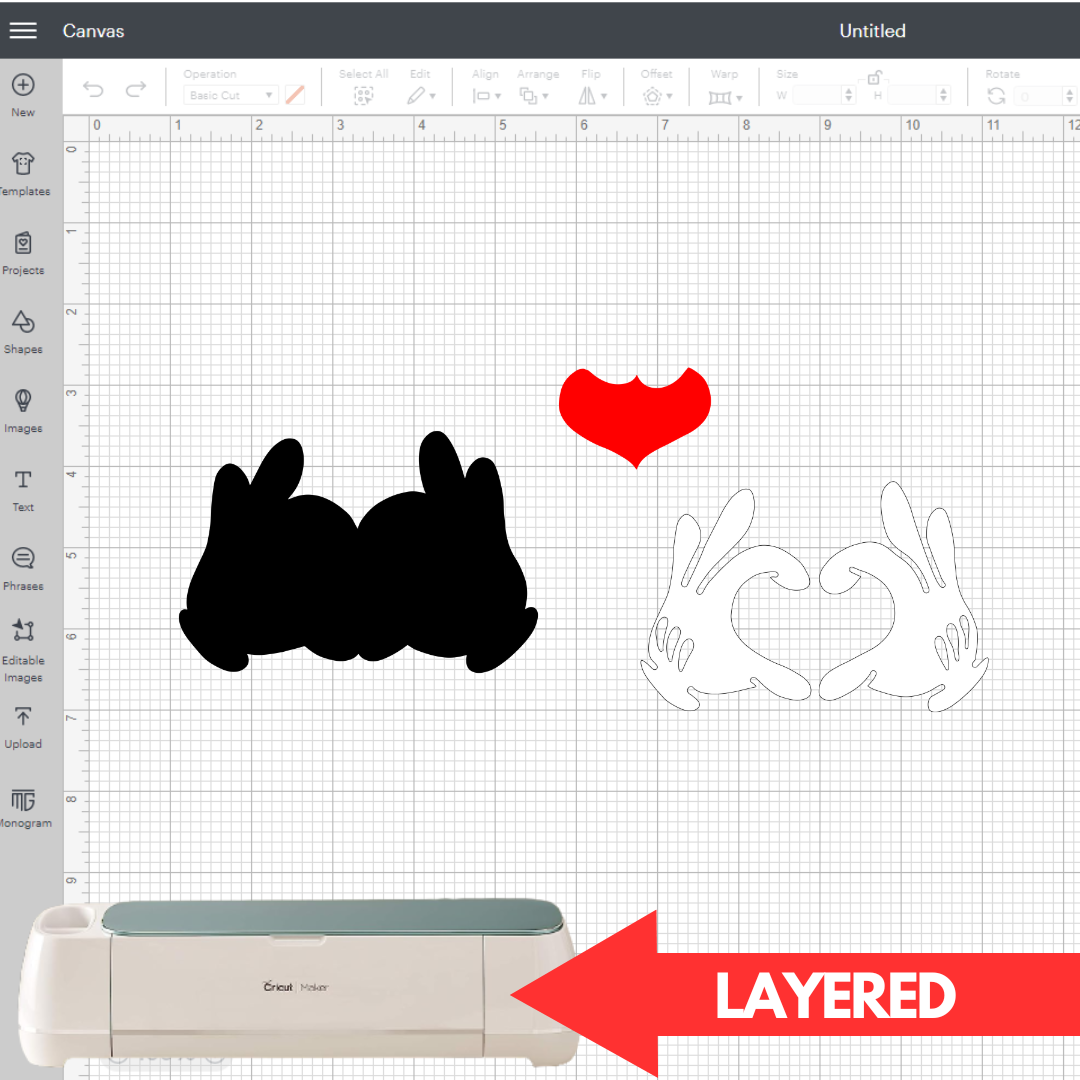Toggle the size aspect ratio lock
1080x1080 pixels.
coord(874,77)
